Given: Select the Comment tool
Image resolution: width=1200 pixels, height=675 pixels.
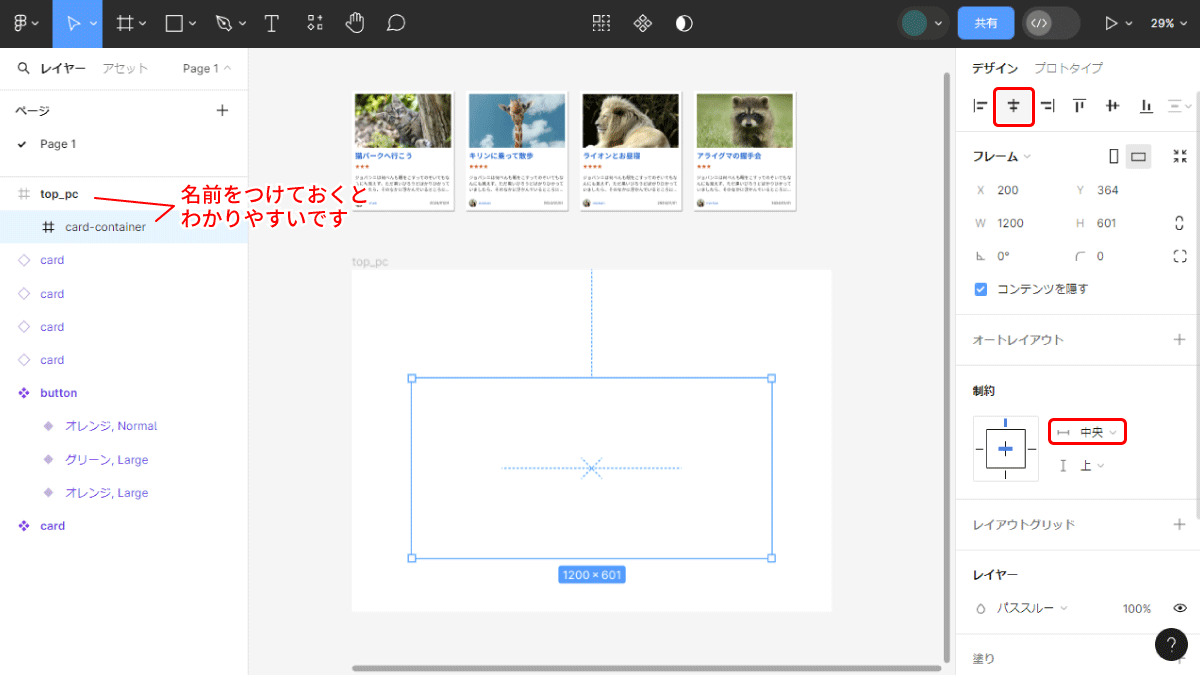Looking at the screenshot, I should point(396,23).
